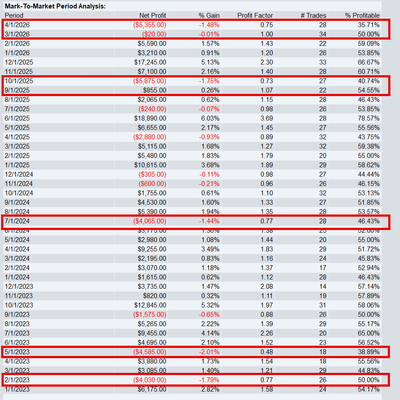Select the 7/1/2024 period cell
Screen dimensions: 400x400
17,221
